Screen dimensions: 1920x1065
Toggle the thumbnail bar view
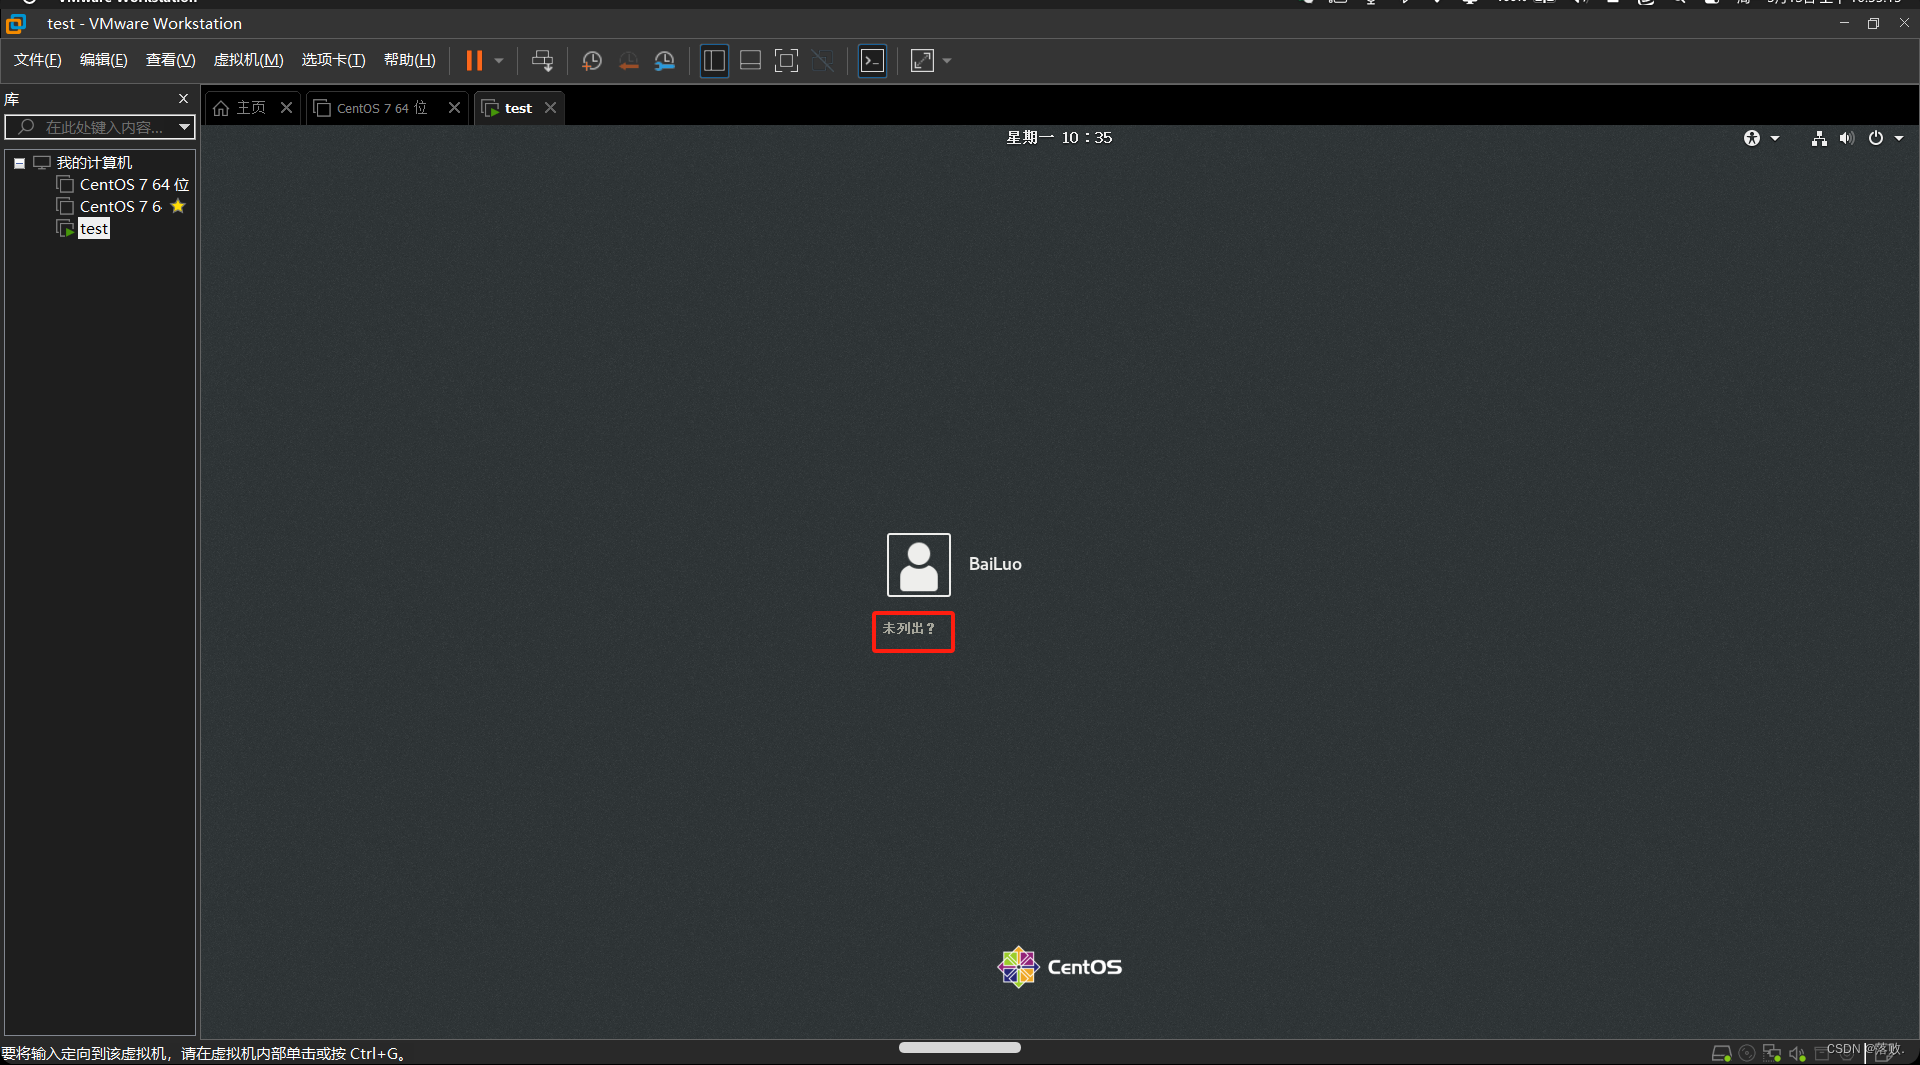750,61
